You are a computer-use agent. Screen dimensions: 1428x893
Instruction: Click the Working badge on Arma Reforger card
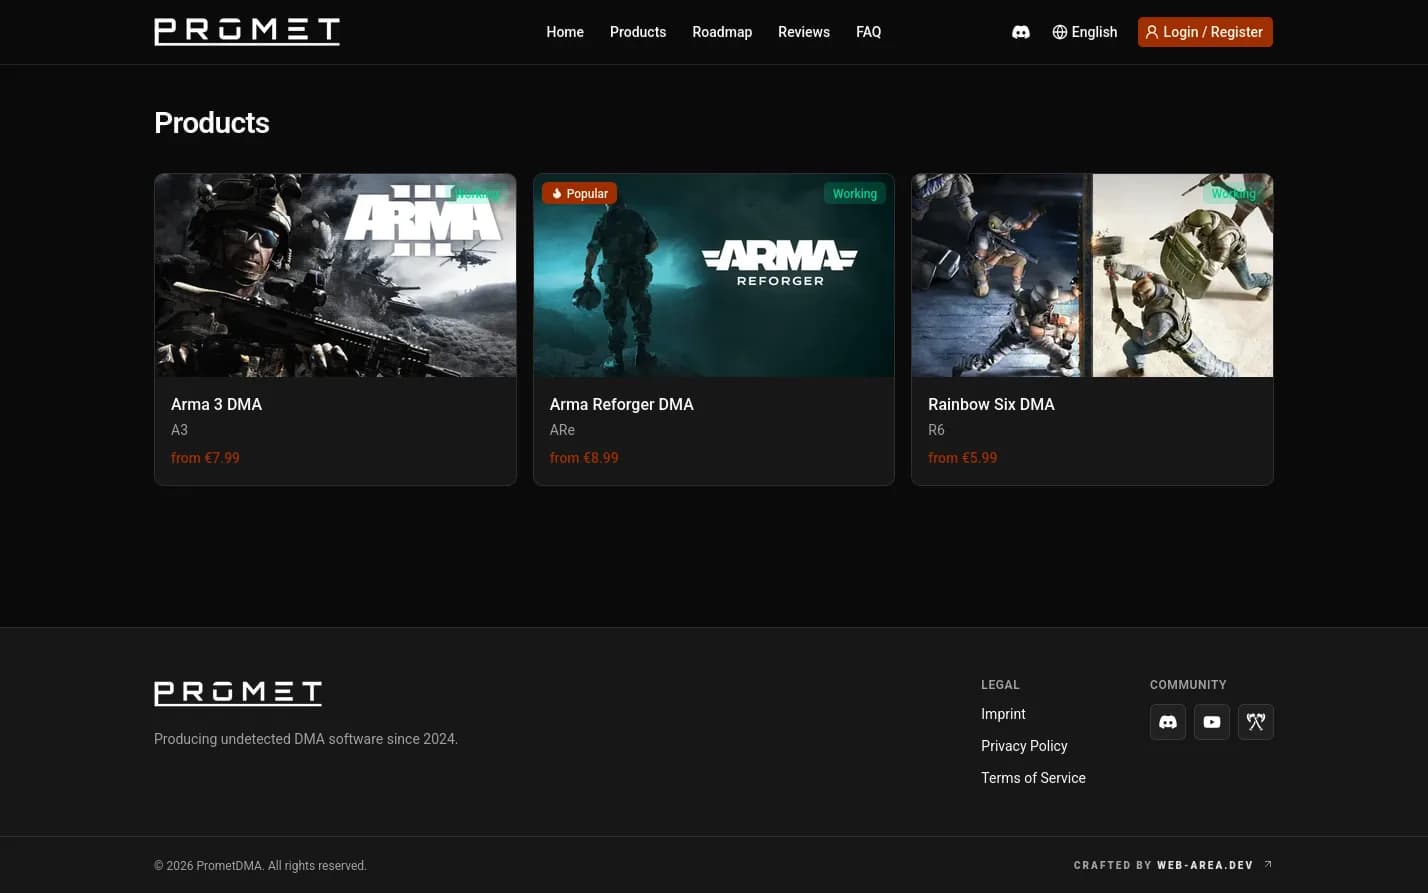[855, 193]
